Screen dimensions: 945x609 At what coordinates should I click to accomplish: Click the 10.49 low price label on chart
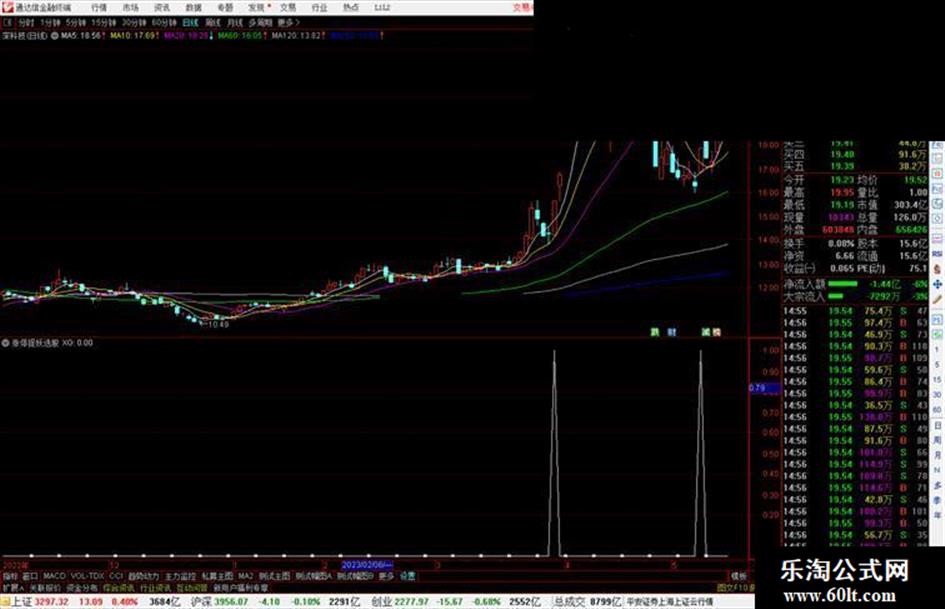218,324
